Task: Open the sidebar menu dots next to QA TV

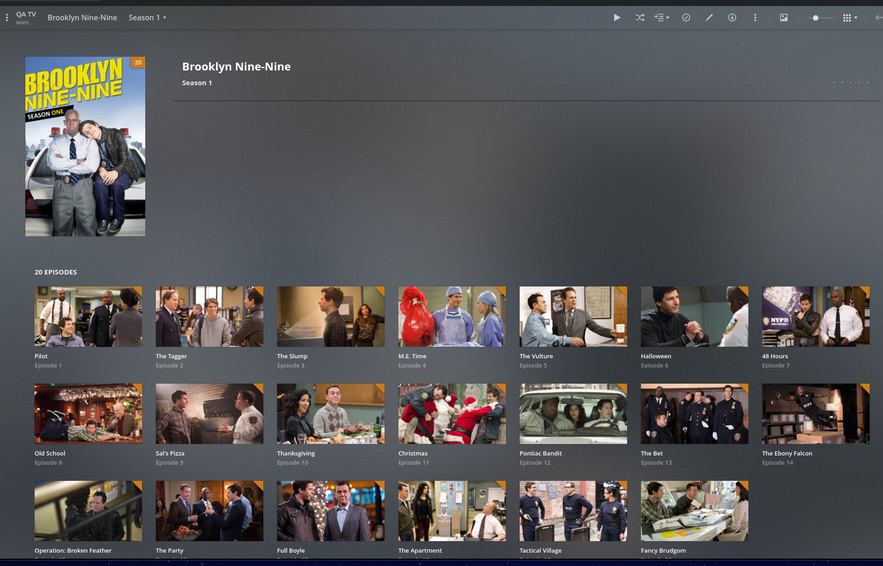Action: [7, 18]
